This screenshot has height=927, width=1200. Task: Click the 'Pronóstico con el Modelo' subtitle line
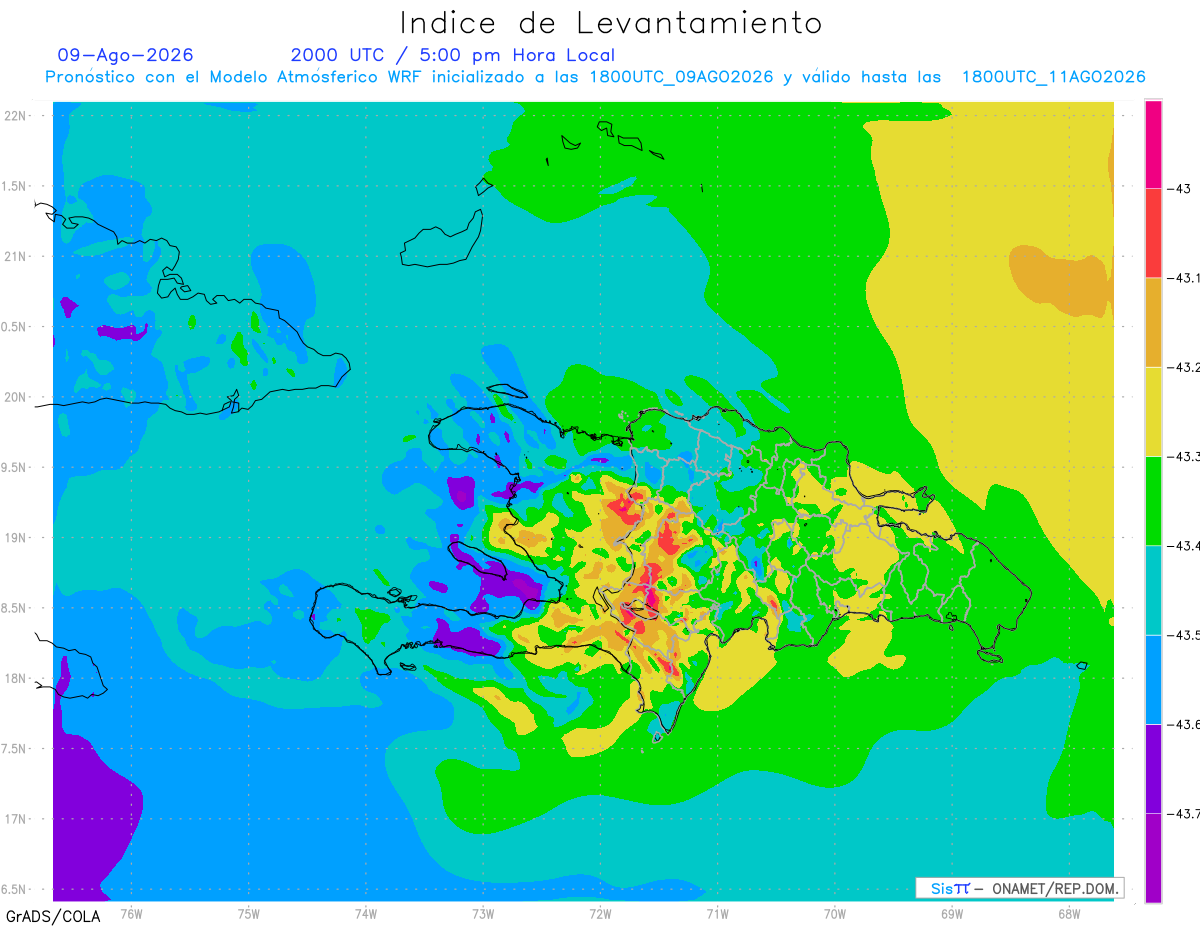tap(596, 77)
